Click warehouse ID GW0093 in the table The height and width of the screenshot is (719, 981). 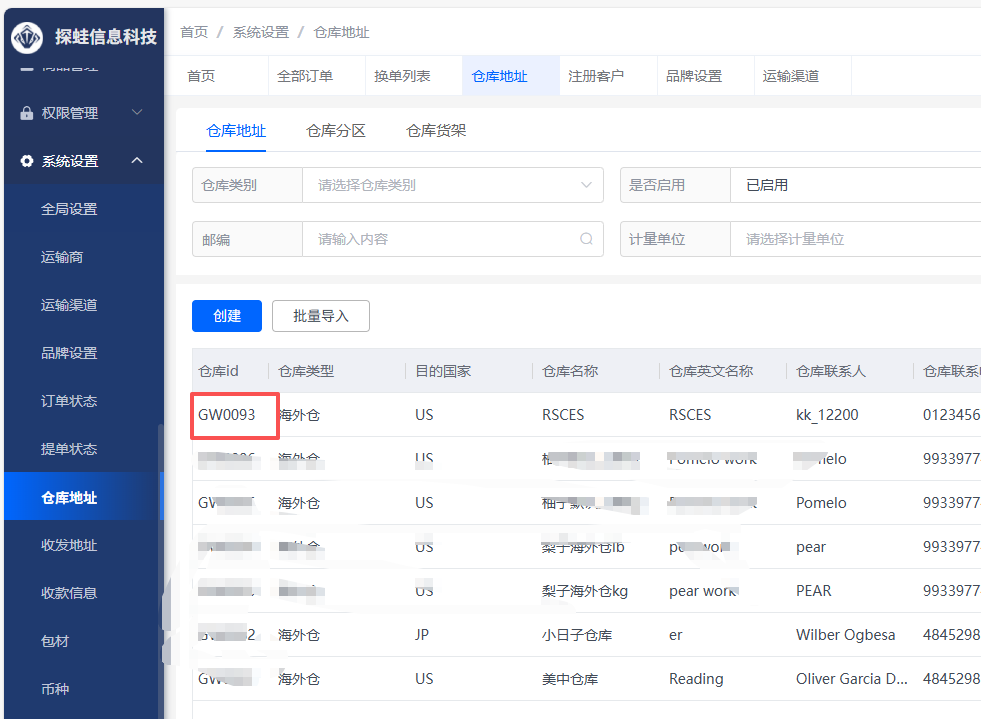pyautogui.click(x=227, y=415)
